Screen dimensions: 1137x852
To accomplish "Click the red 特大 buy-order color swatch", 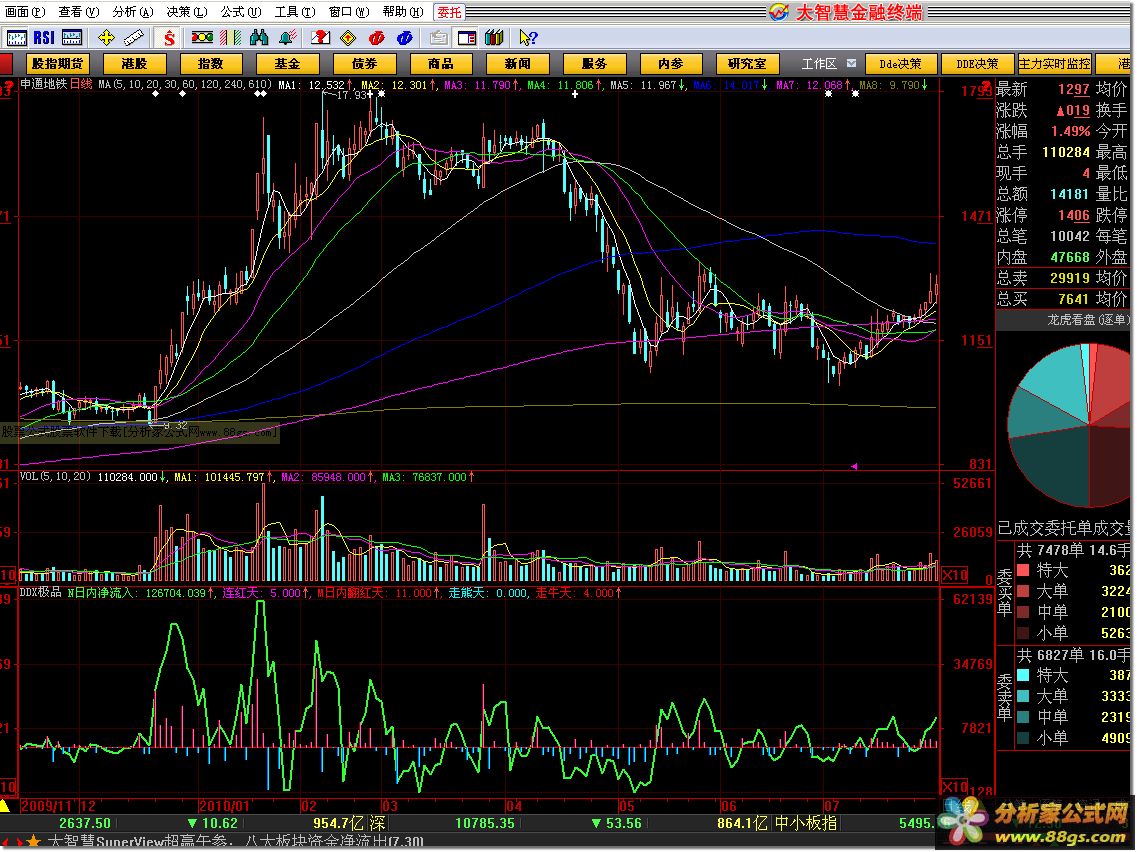I will pyautogui.click(x=1024, y=571).
